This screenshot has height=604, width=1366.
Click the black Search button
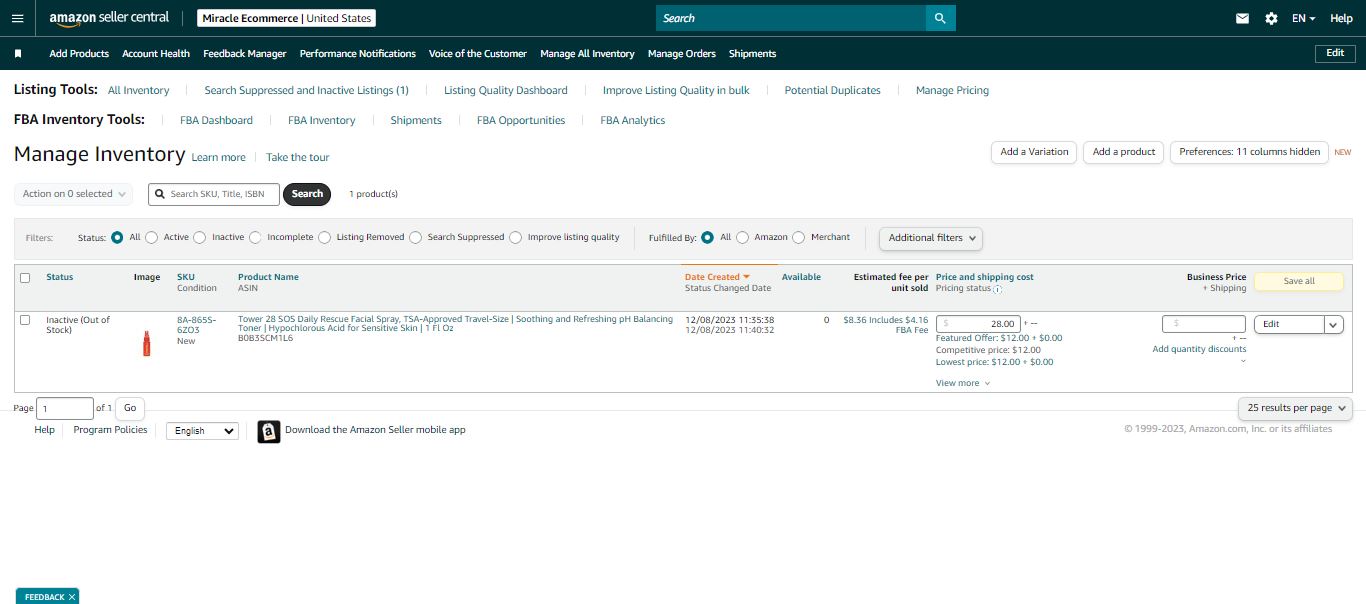click(307, 194)
